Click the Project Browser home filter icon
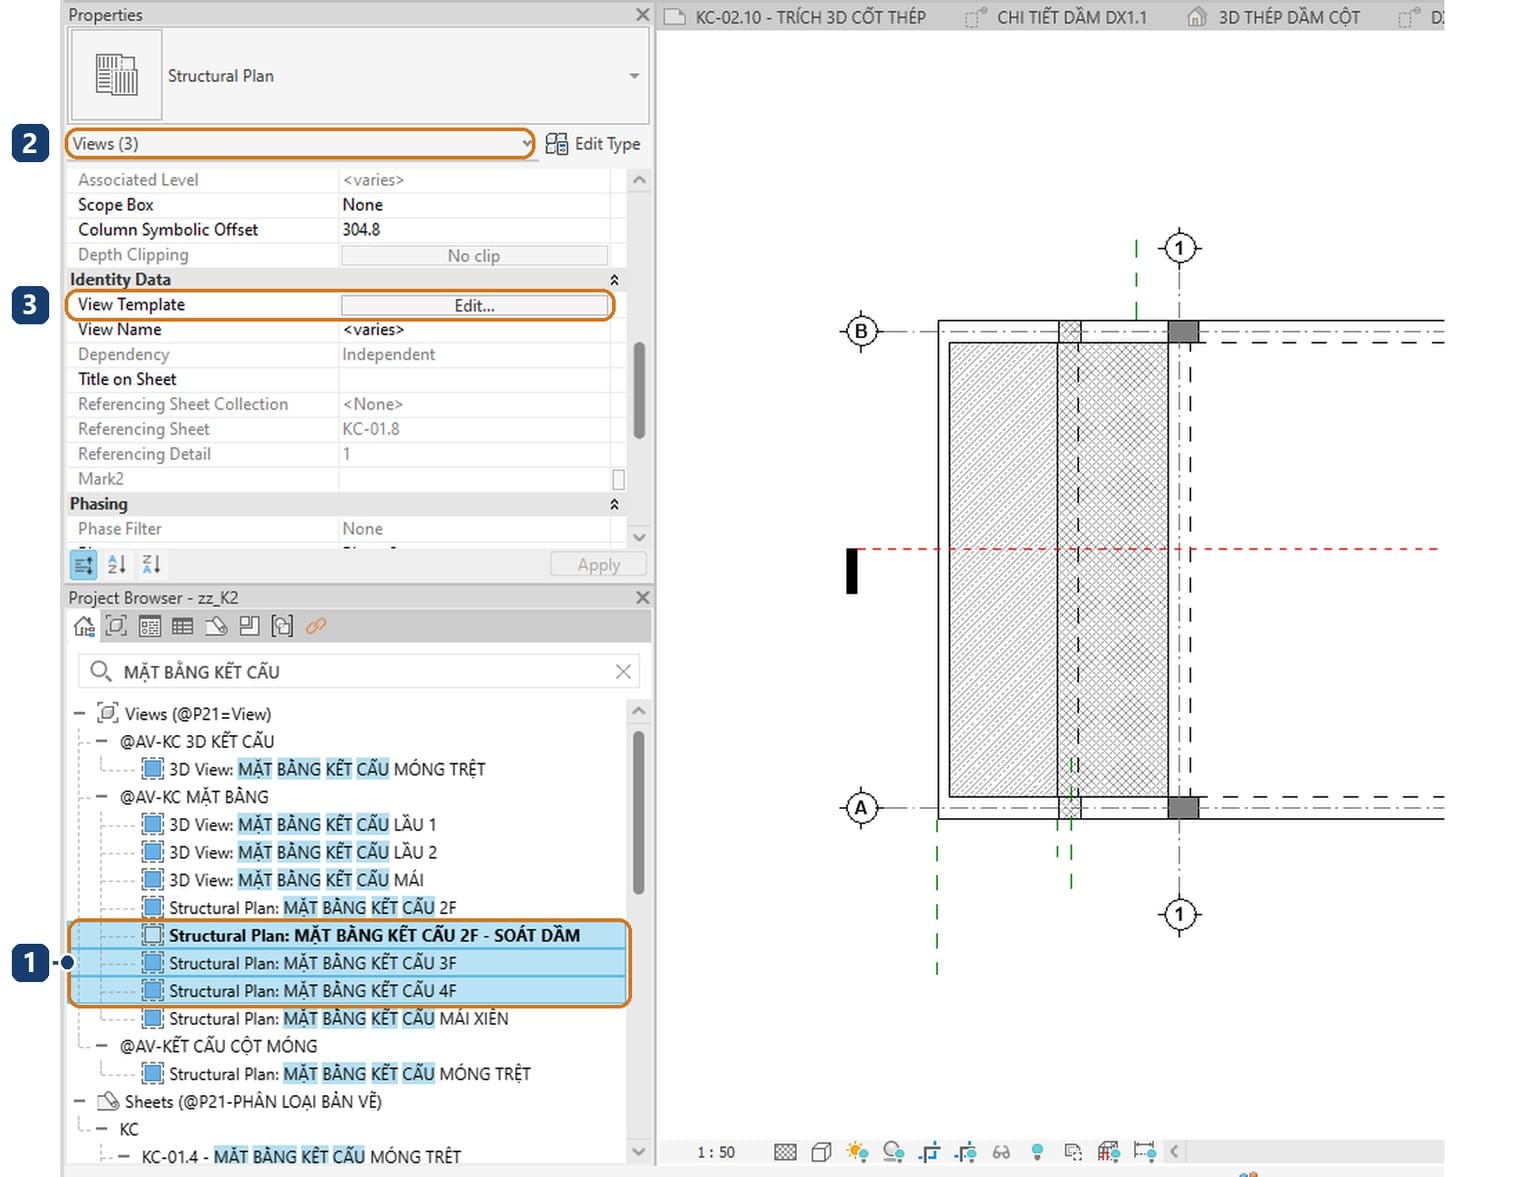Viewport: 1520px width, 1177px height. point(84,626)
